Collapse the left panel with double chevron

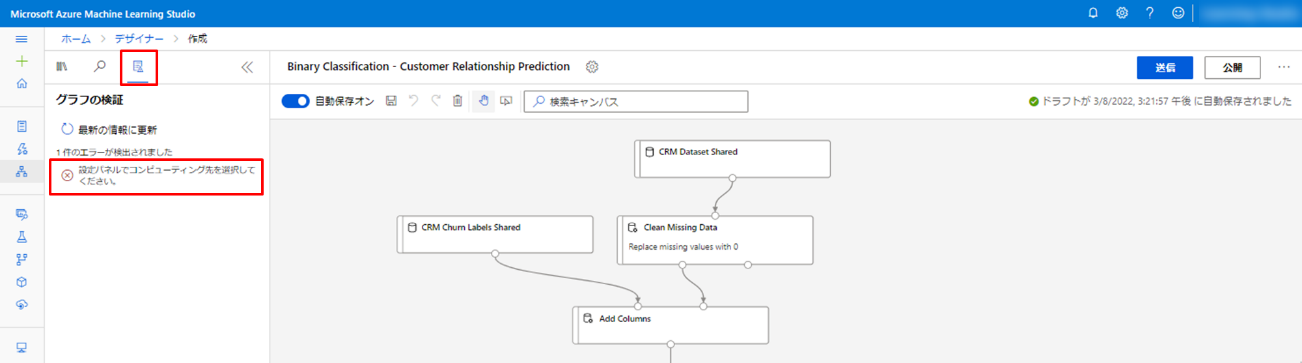(247, 67)
